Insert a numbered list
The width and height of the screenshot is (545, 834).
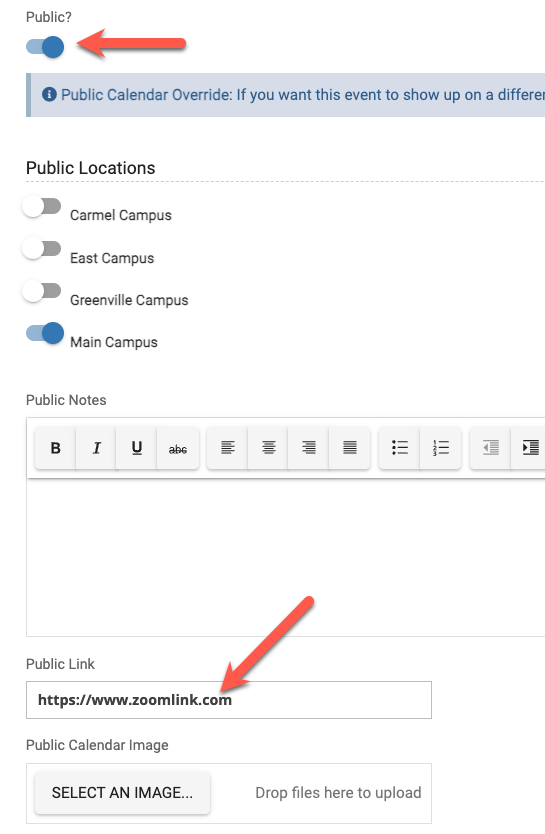tap(441, 448)
